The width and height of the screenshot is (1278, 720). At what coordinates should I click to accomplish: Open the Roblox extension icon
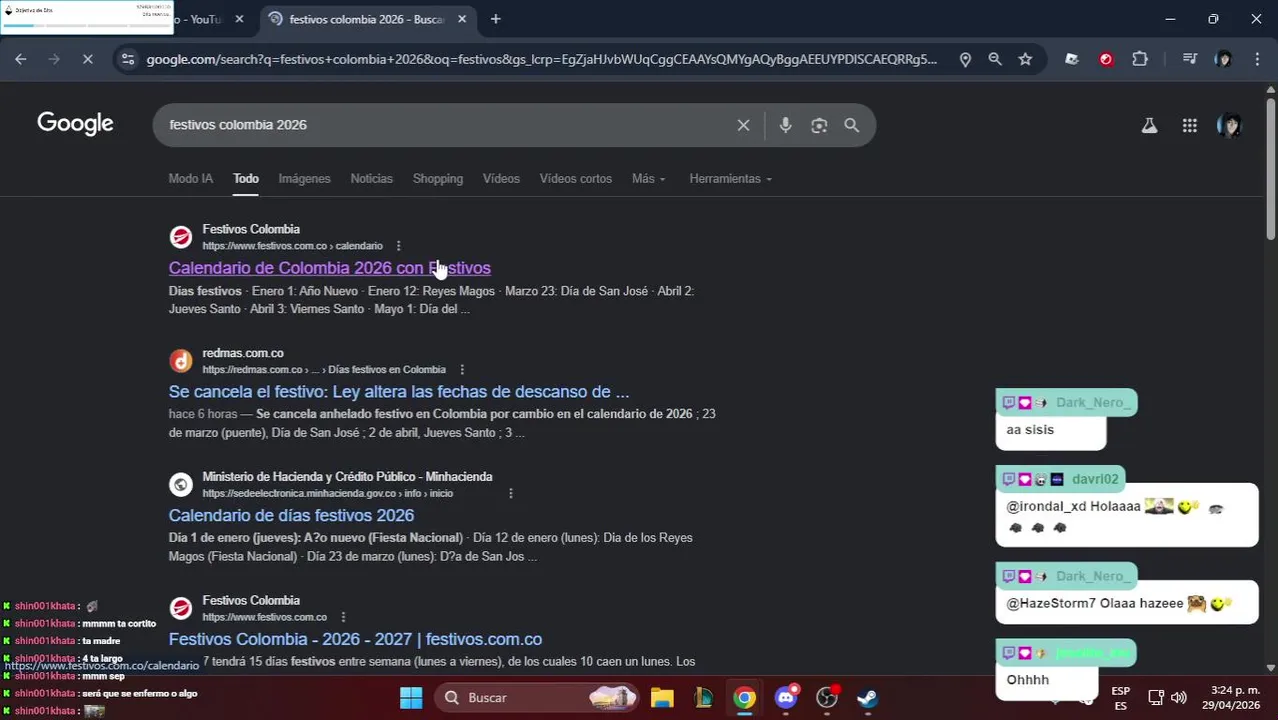[1072, 59]
